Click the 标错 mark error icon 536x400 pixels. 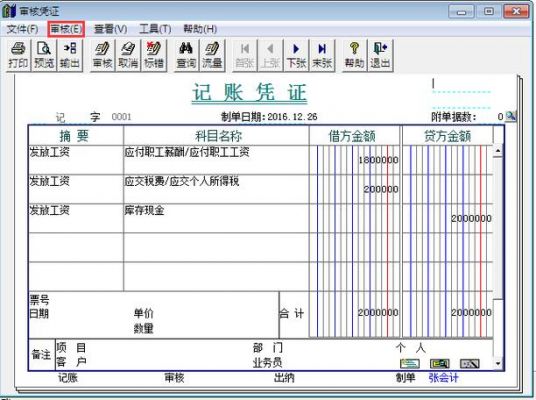[153, 55]
